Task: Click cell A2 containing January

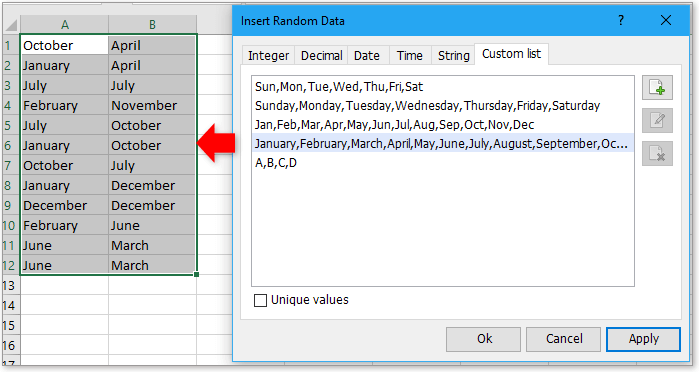Action: [64, 65]
